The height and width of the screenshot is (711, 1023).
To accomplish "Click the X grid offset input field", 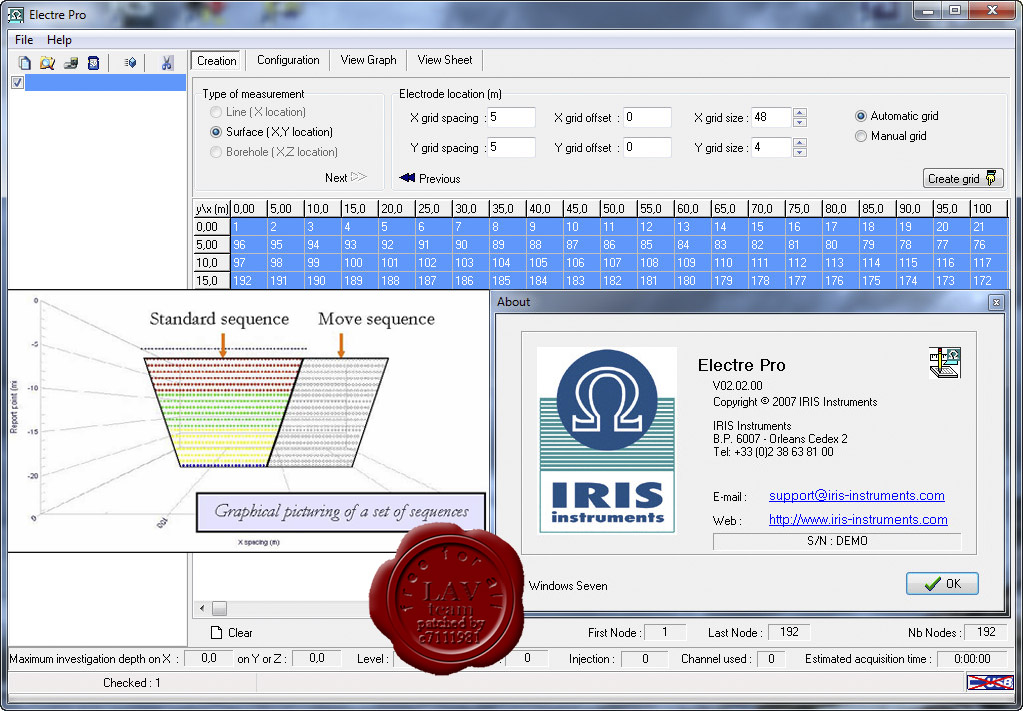I will pyautogui.click(x=647, y=117).
